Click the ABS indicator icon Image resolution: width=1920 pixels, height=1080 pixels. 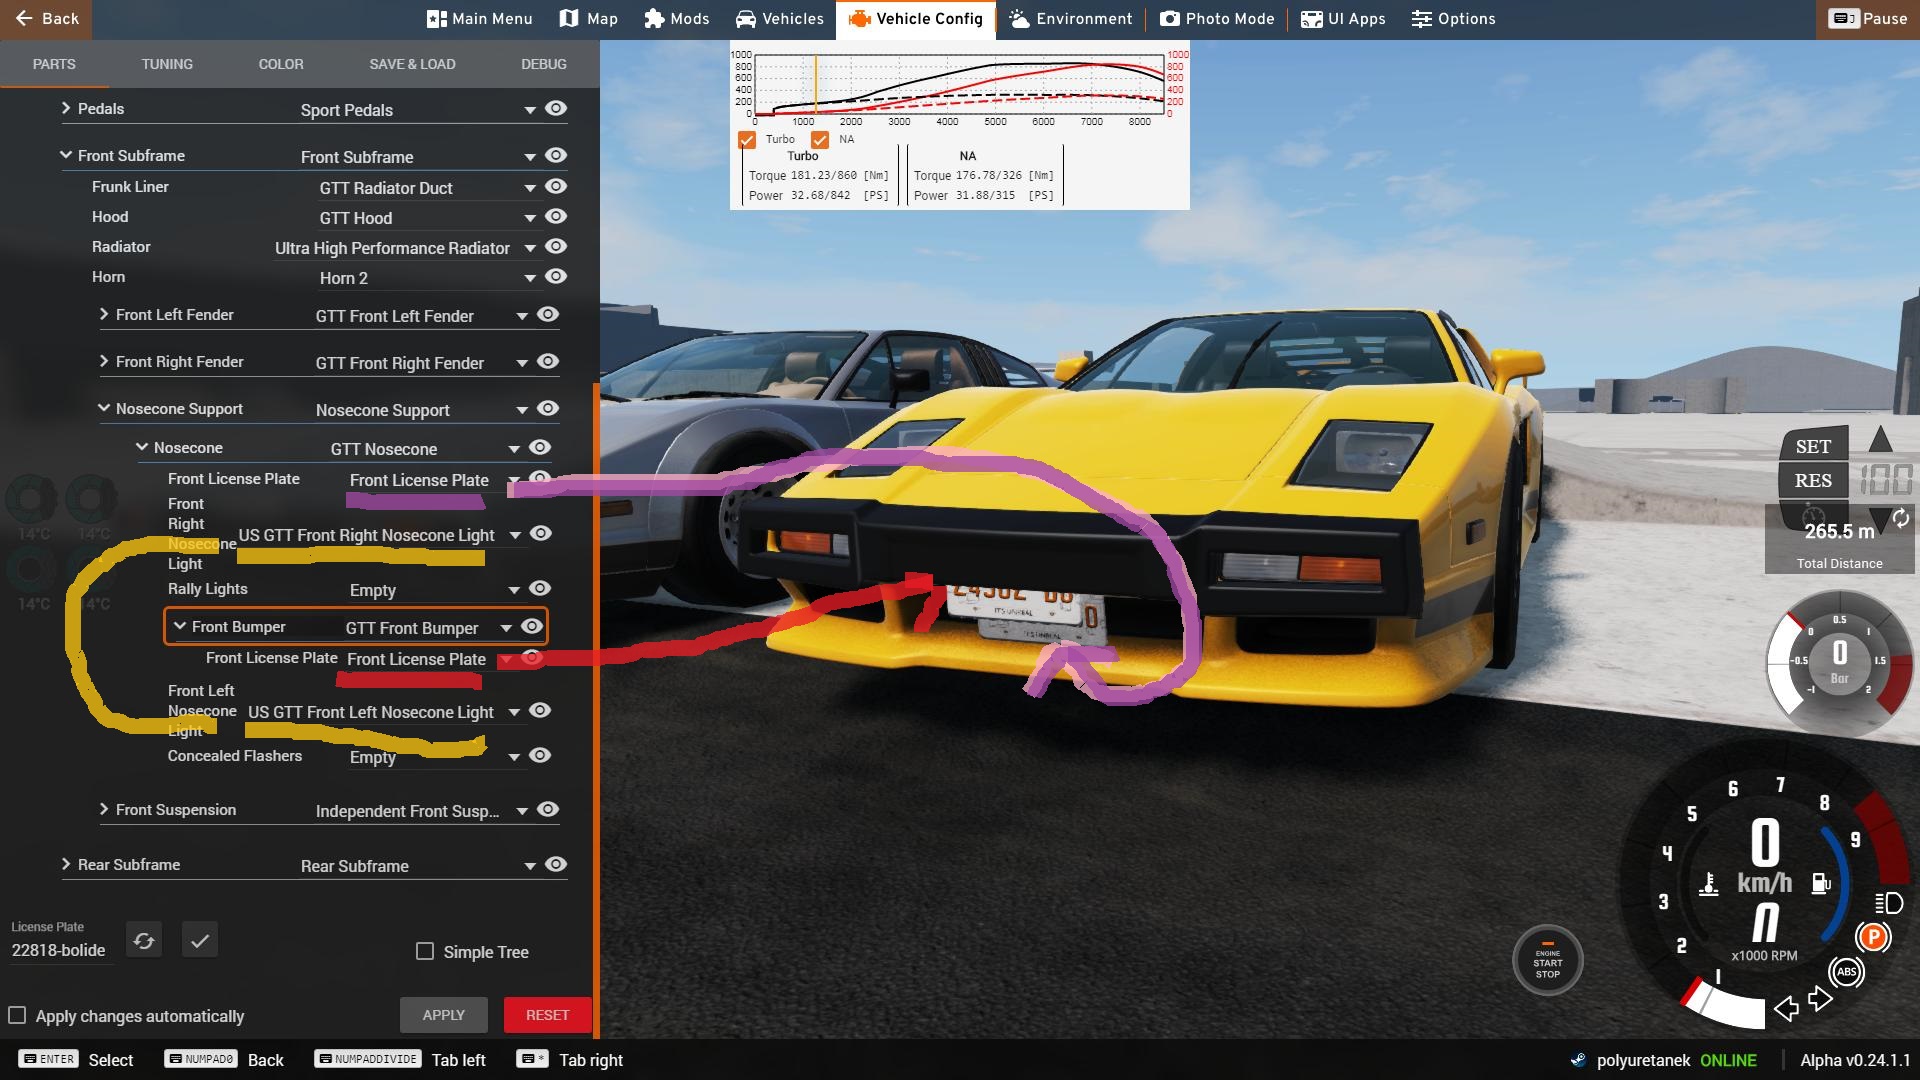1846,972
